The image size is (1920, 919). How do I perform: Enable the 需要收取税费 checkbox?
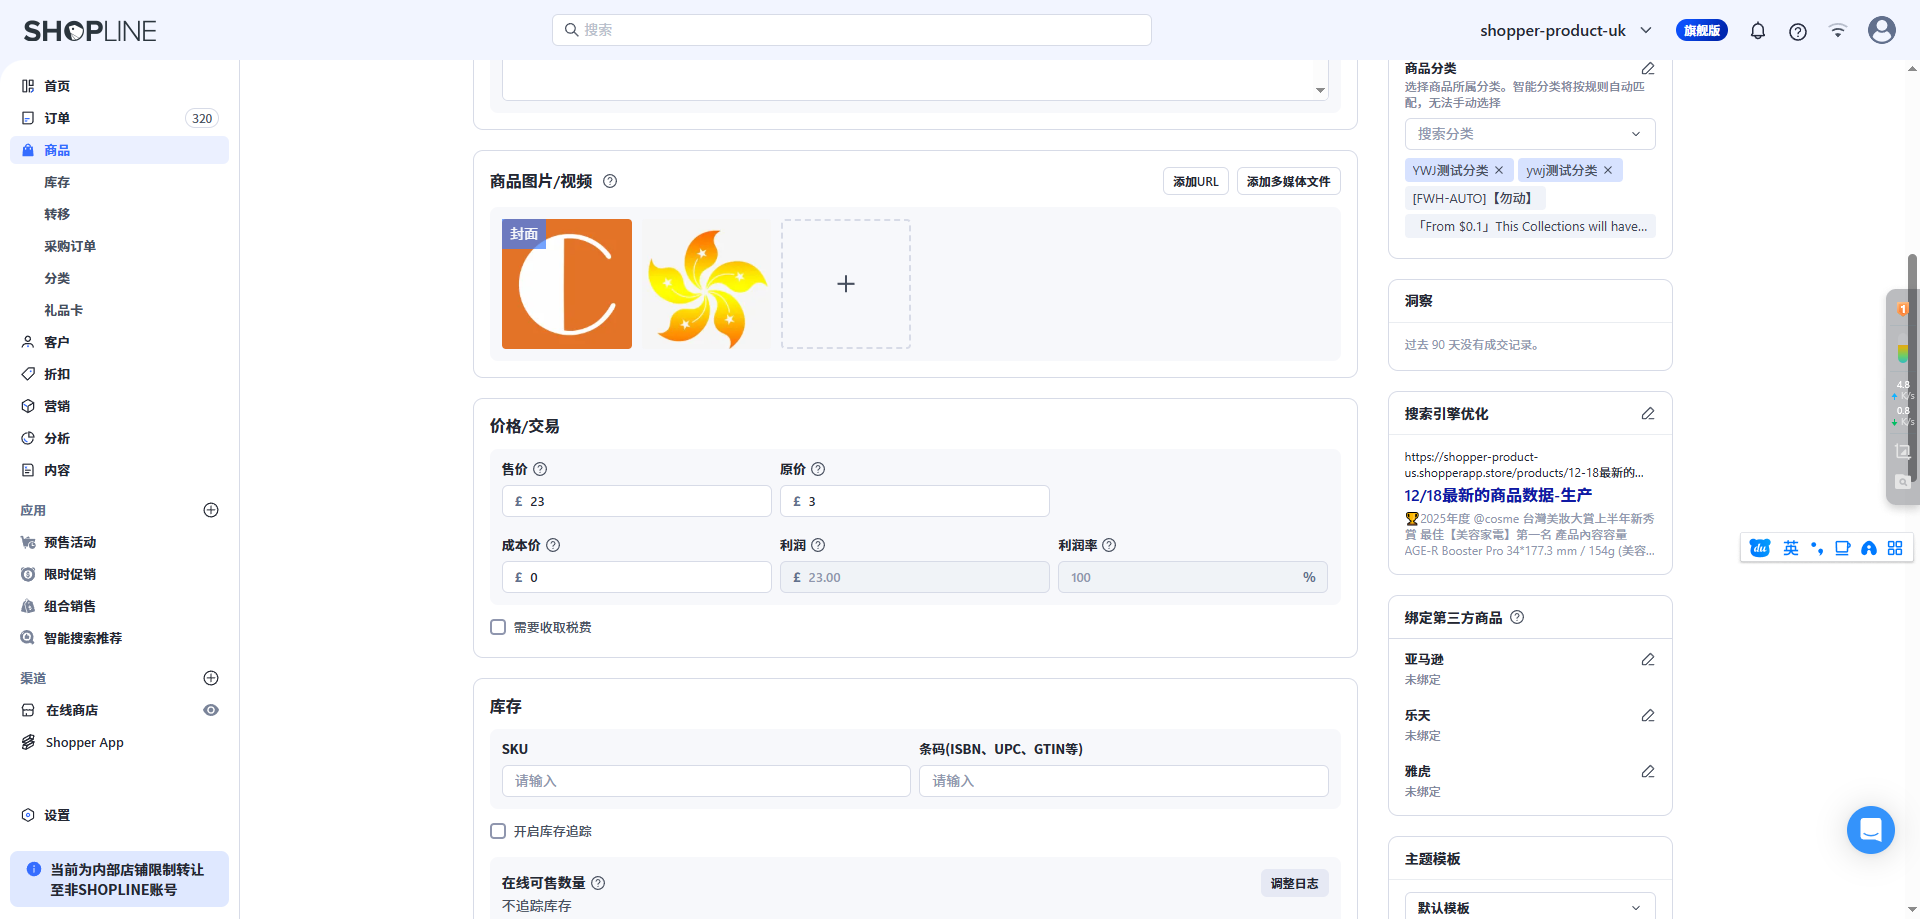pos(498,627)
